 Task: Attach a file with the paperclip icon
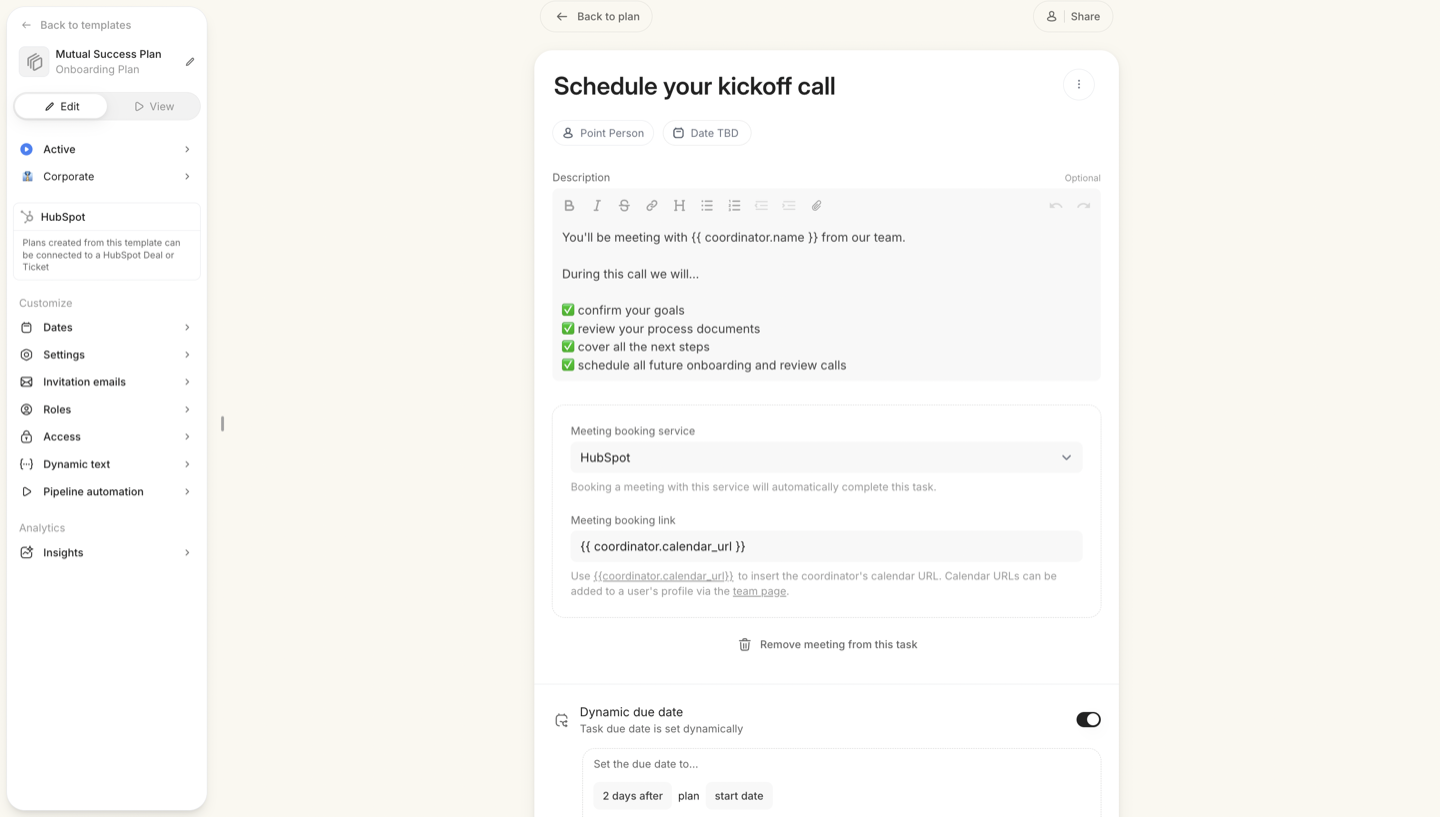[x=816, y=206]
